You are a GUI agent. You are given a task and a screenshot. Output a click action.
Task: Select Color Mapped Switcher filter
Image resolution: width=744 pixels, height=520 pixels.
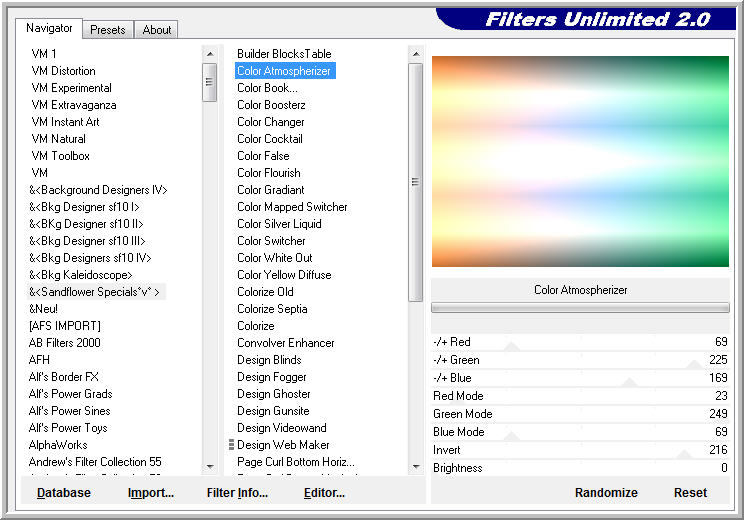[x=292, y=207]
